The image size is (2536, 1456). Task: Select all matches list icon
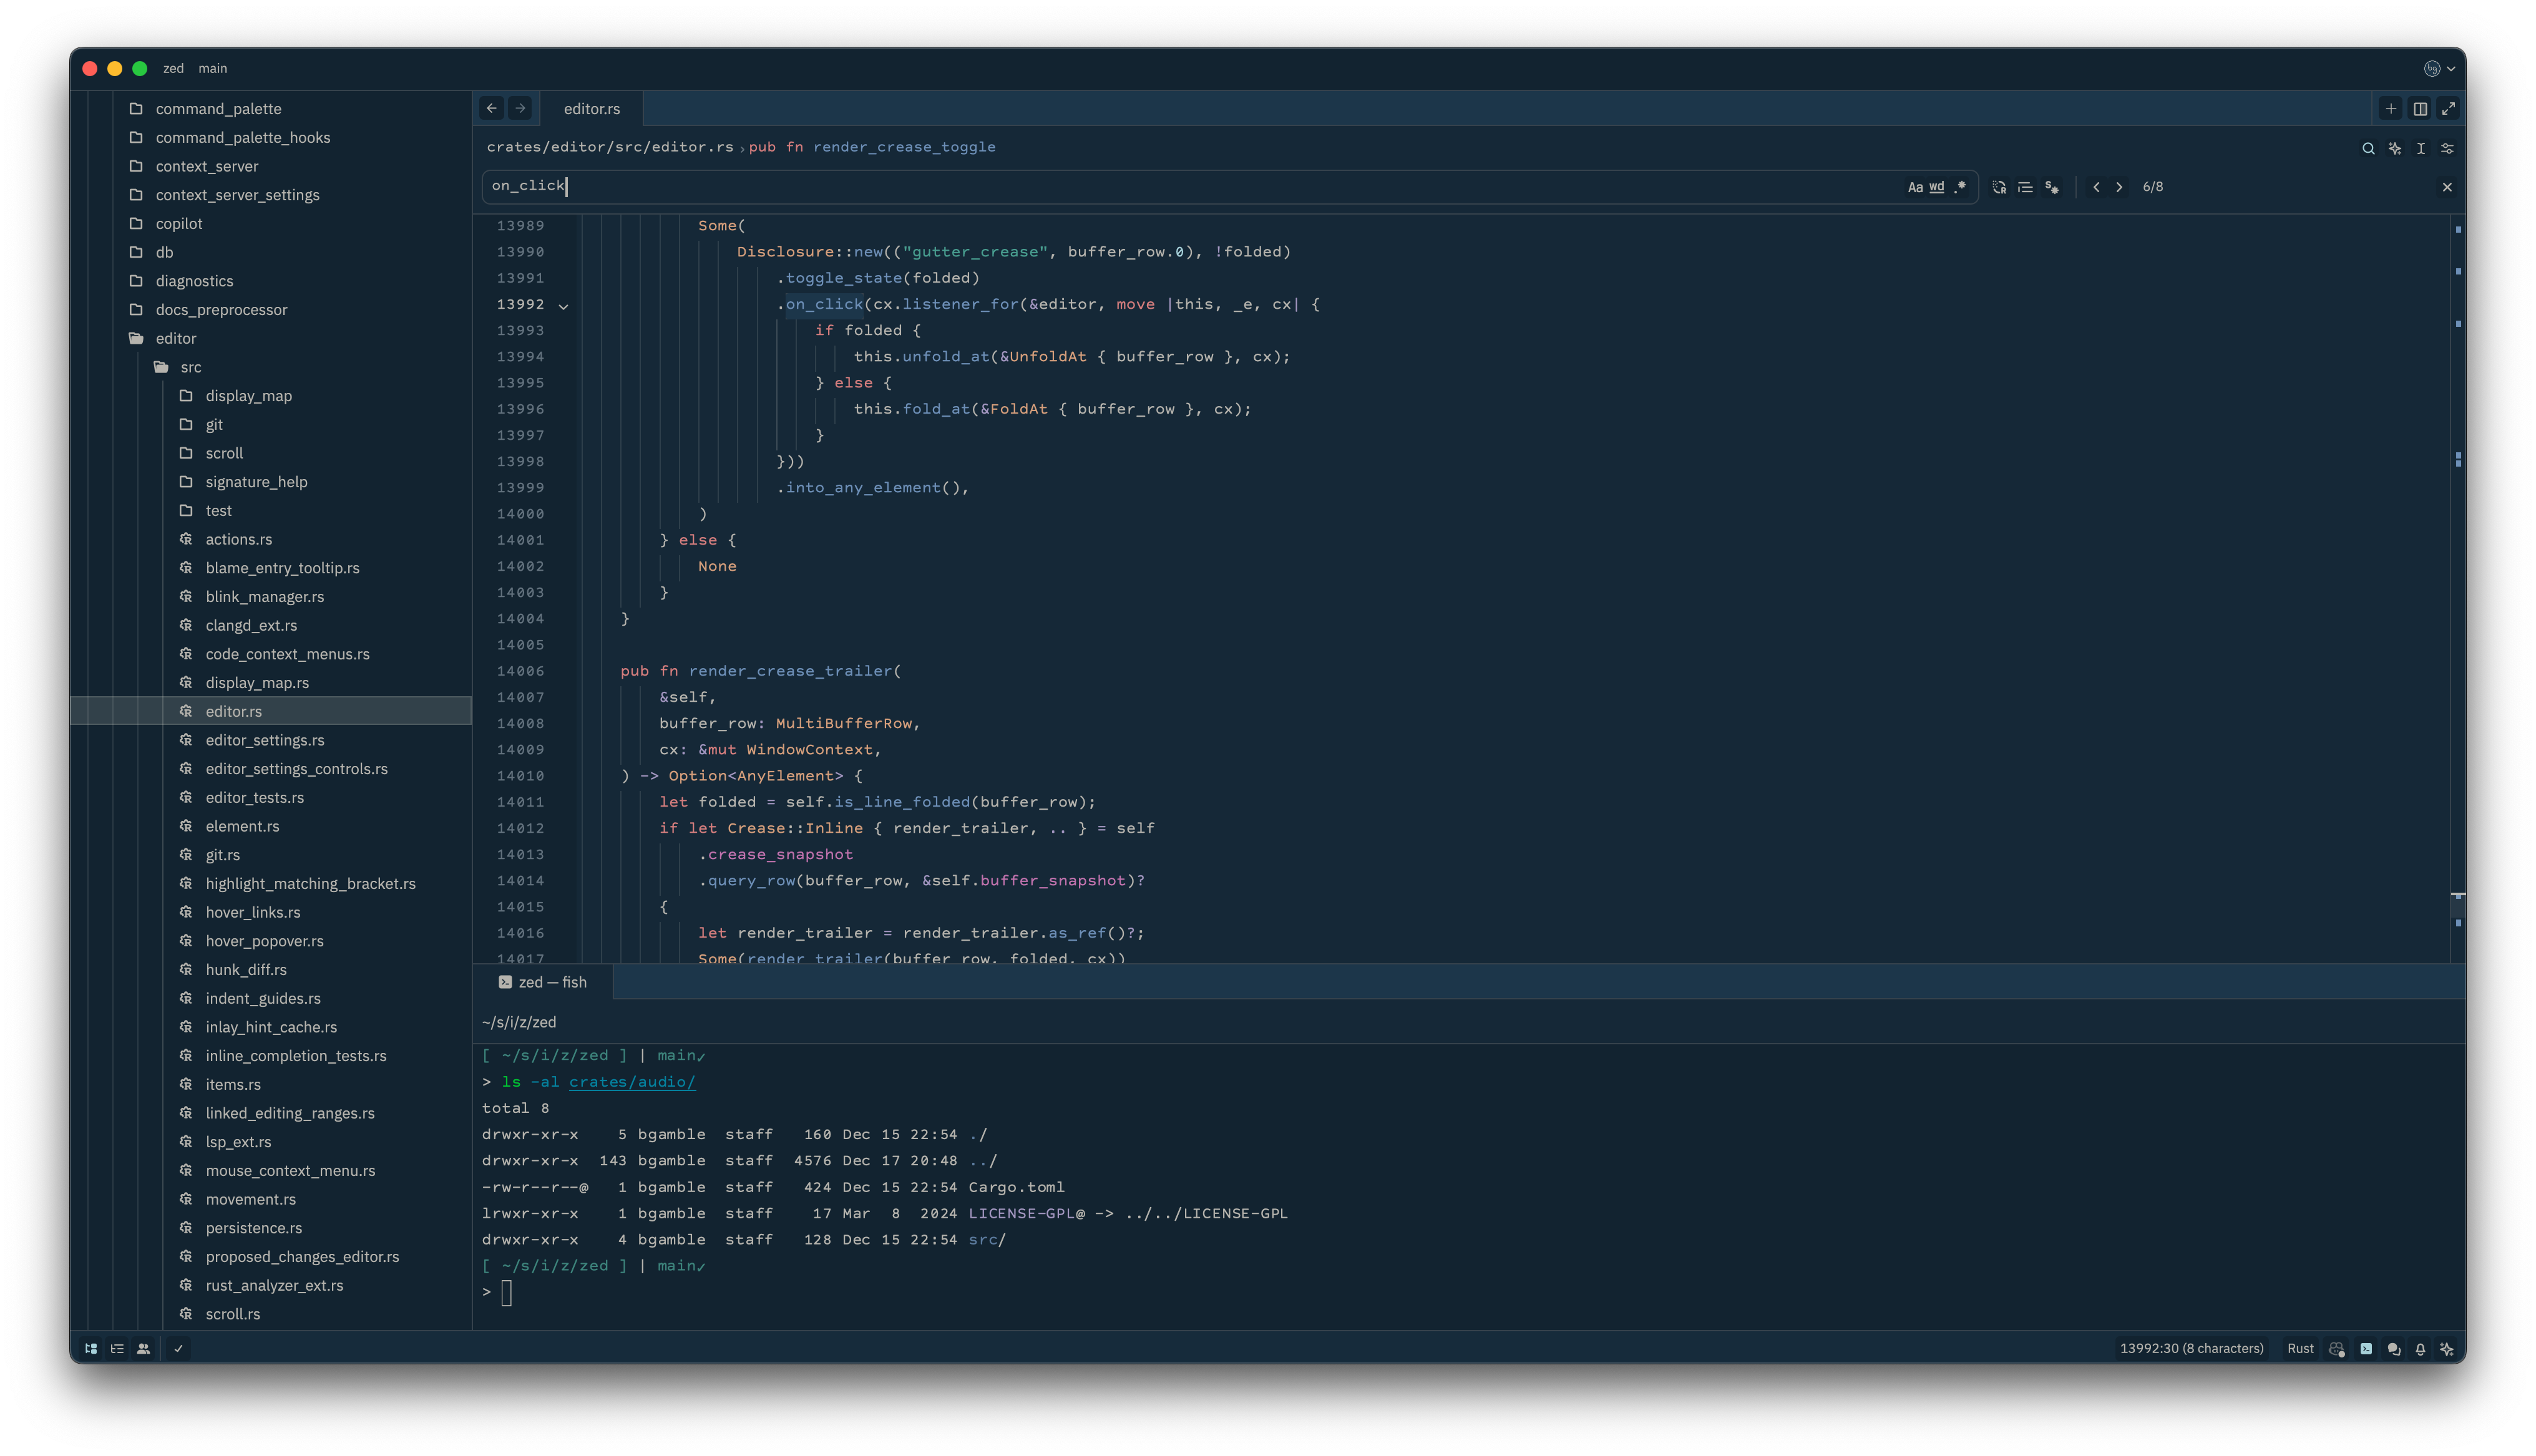(x=2025, y=187)
